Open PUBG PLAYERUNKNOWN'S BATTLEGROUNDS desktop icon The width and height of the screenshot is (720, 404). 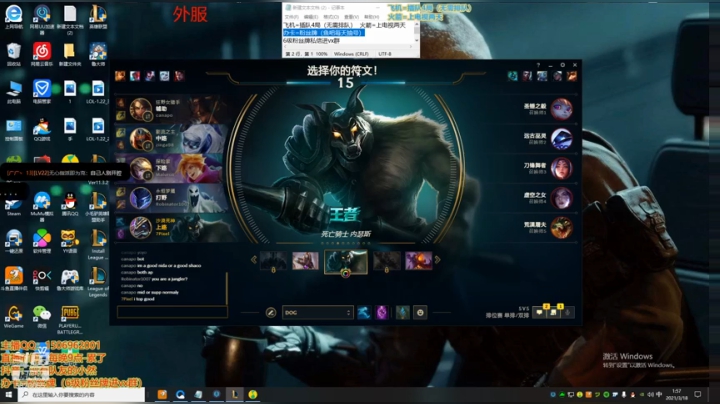pos(70,320)
